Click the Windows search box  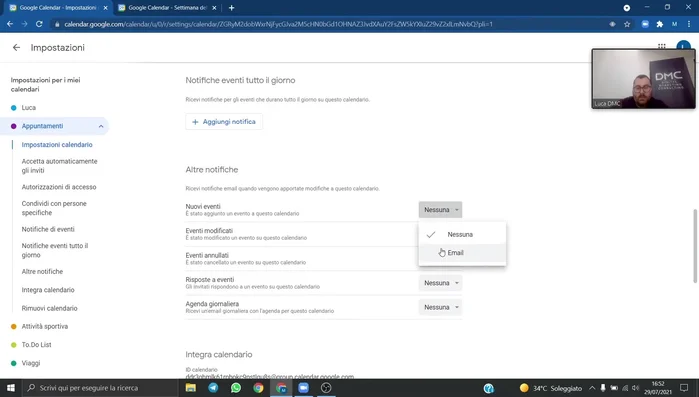pos(100,388)
